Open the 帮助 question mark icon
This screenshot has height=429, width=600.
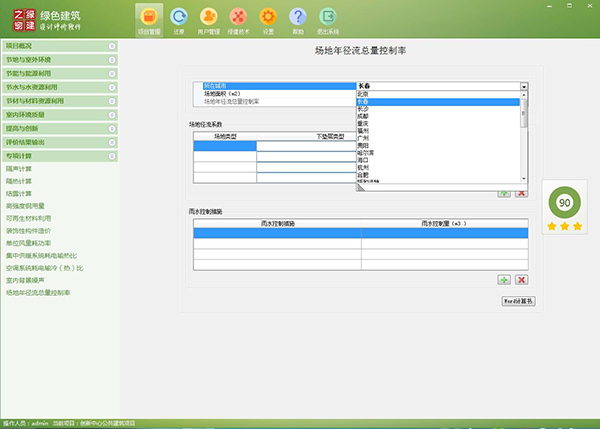coord(298,19)
